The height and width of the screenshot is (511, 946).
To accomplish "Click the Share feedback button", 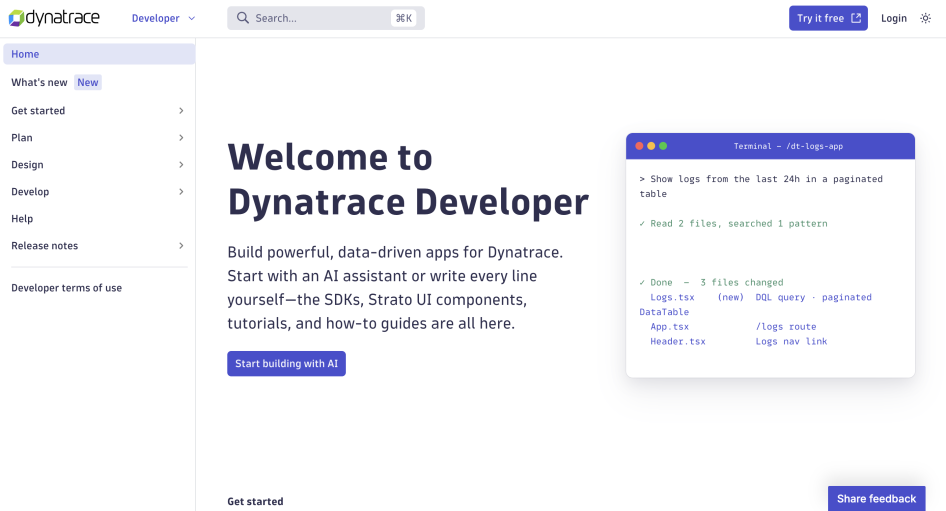I will pos(877,498).
